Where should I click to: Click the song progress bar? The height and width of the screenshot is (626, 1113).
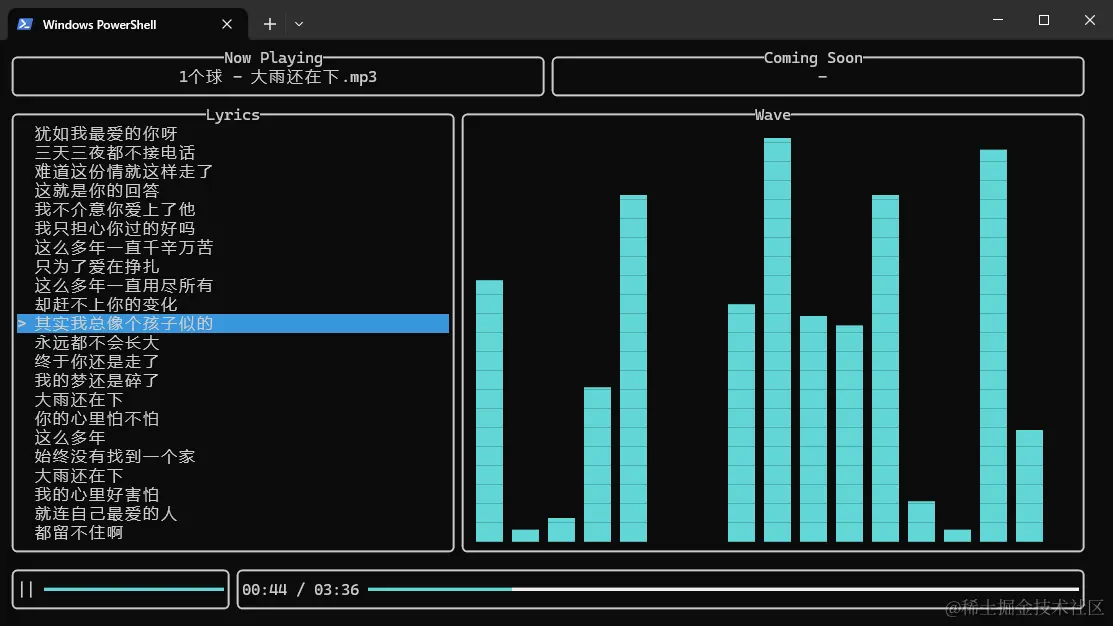(x=723, y=589)
